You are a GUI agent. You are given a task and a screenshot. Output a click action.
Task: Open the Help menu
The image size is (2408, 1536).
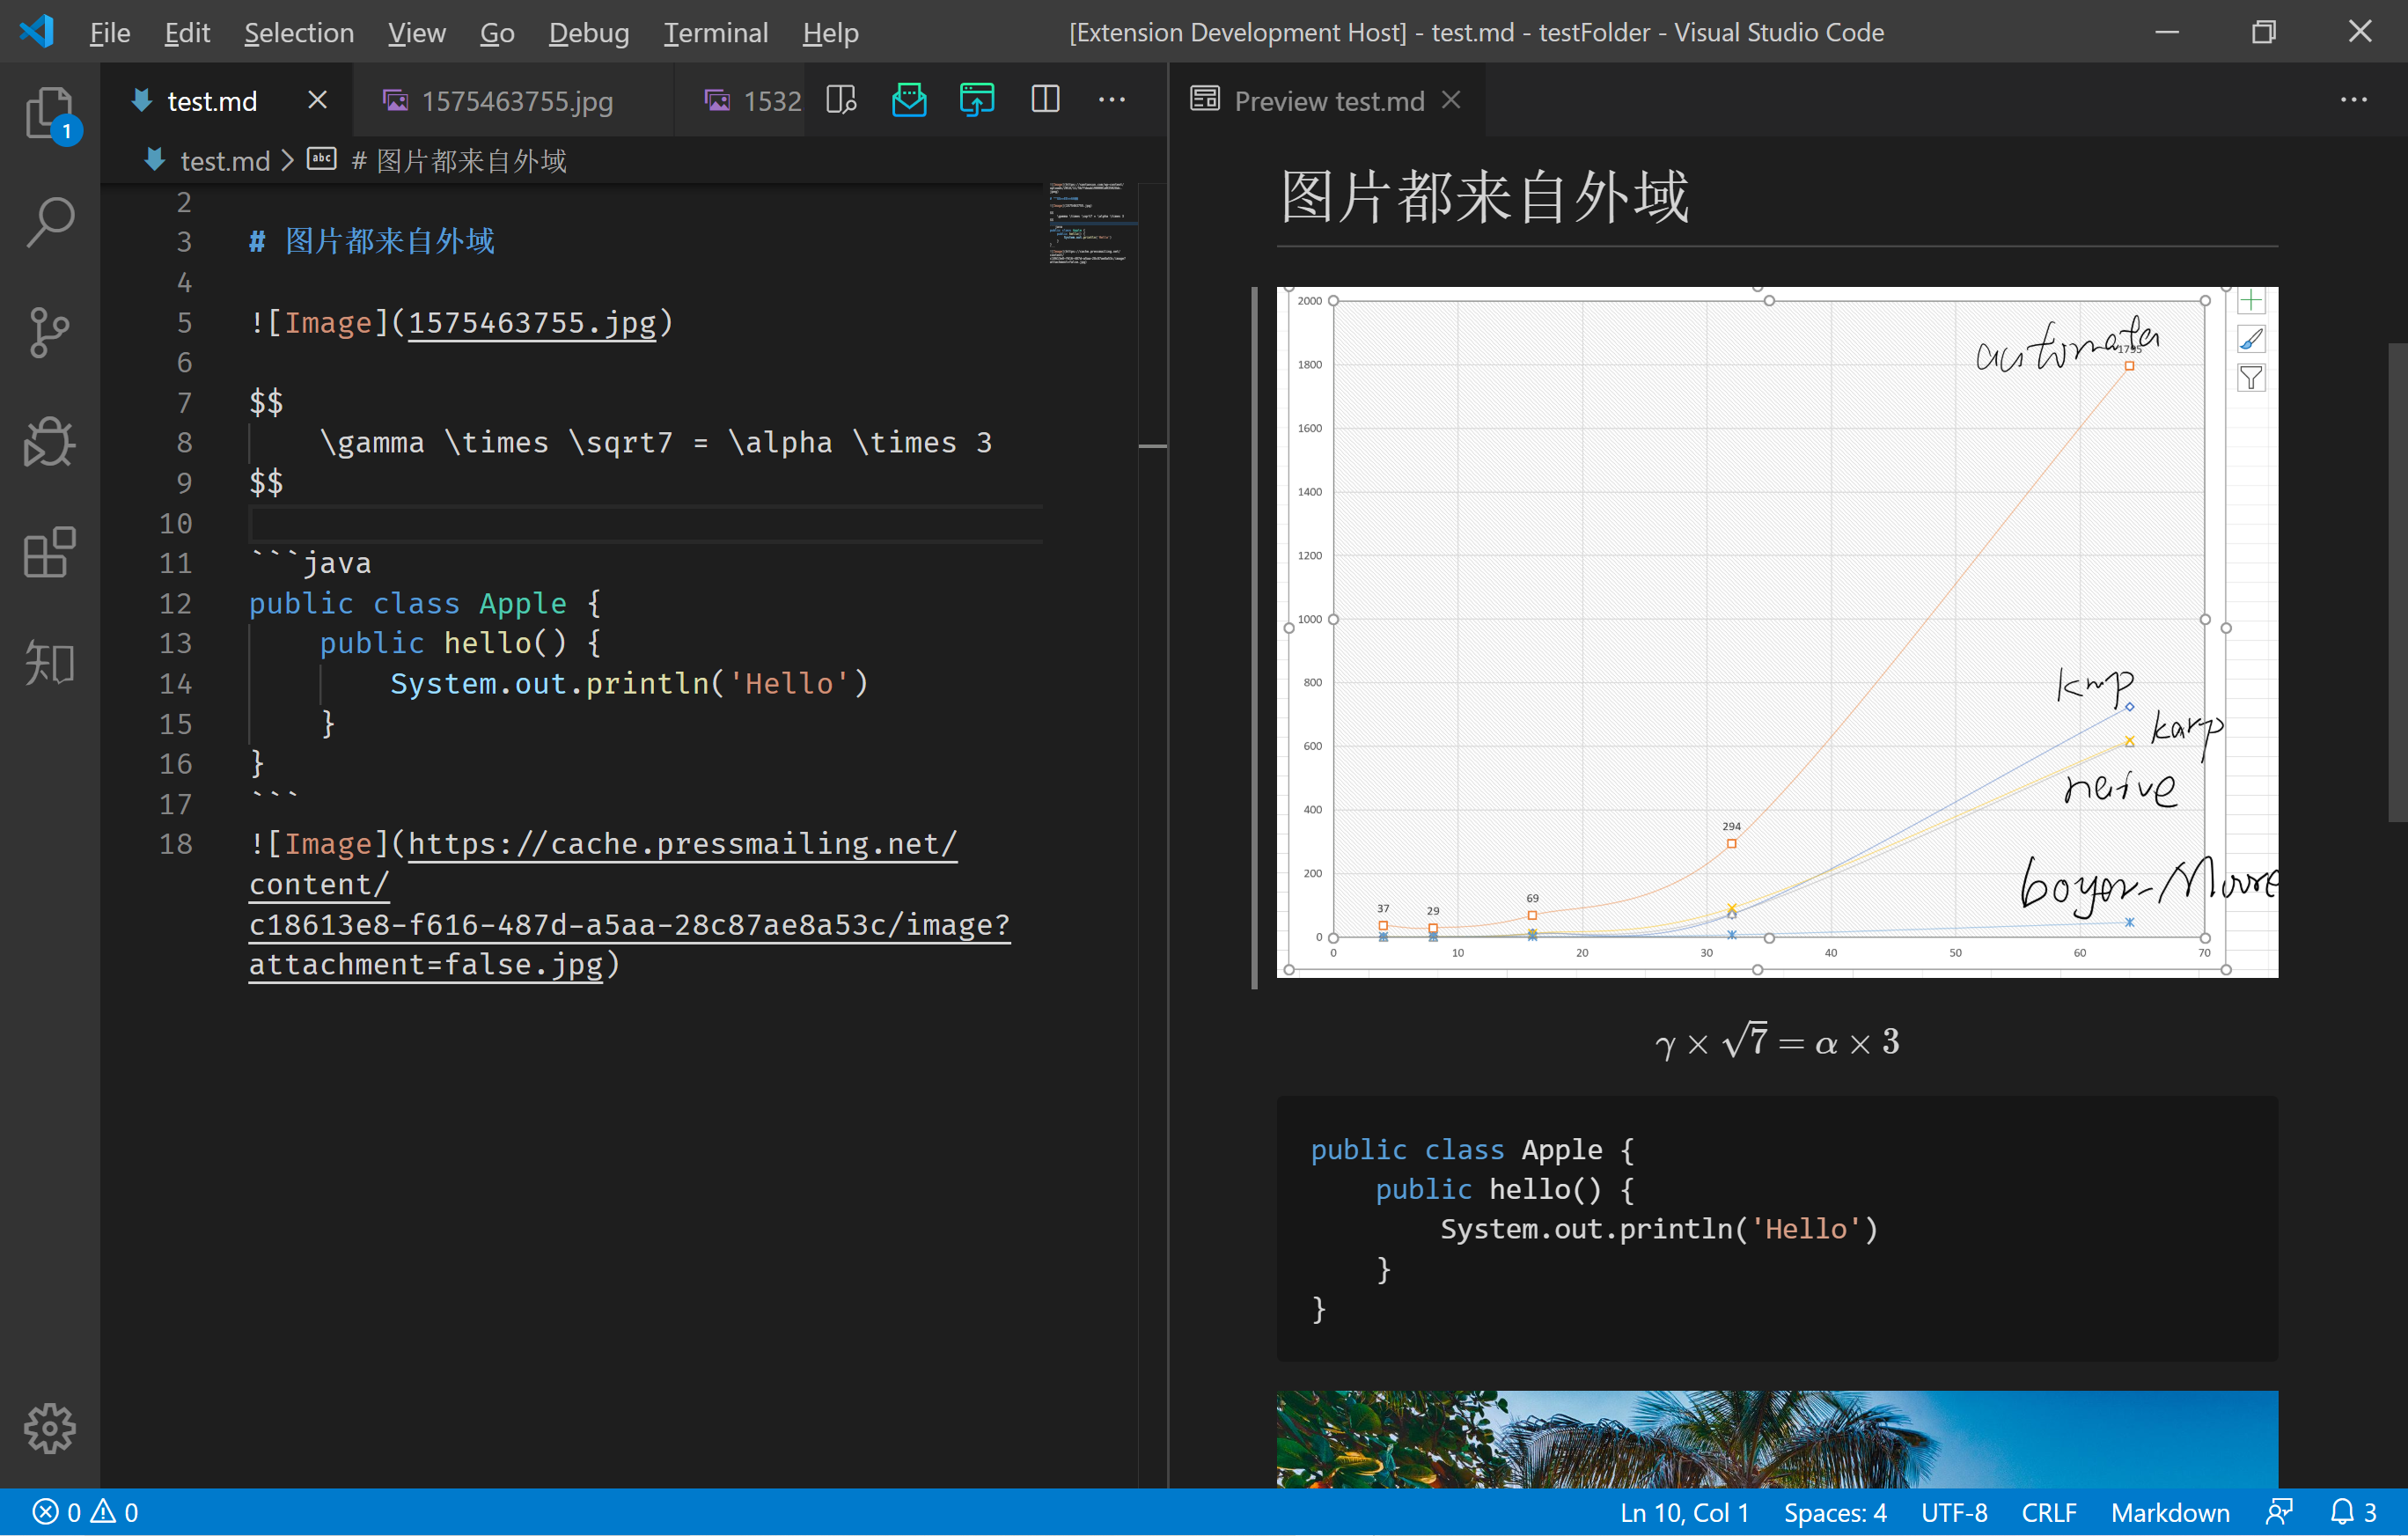pos(830,33)
